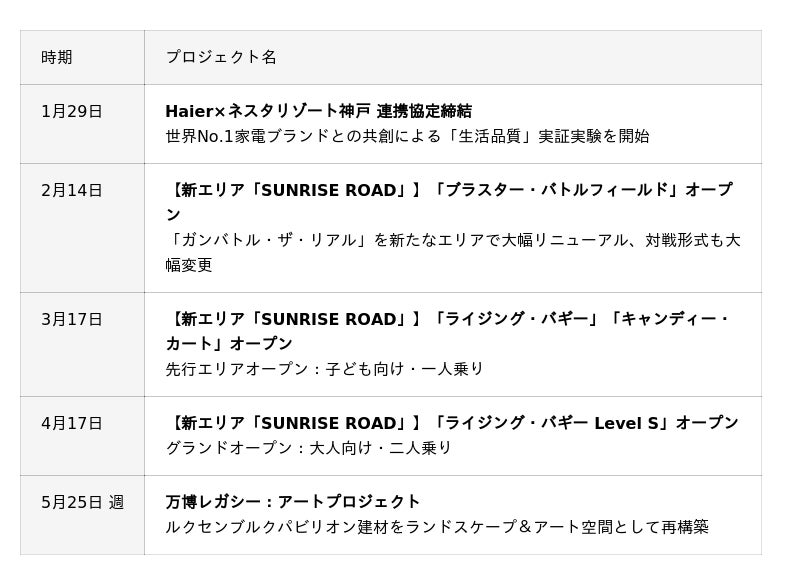Click the word Haier in first row
Image resolution: width=800 pixels, height=585 pixels.
tap(189, 111)
